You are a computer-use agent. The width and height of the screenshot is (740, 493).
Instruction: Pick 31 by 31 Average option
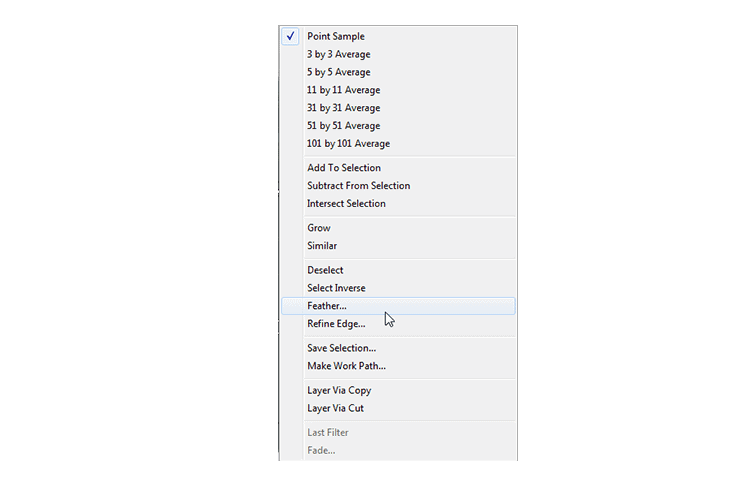tap(398, 108)
